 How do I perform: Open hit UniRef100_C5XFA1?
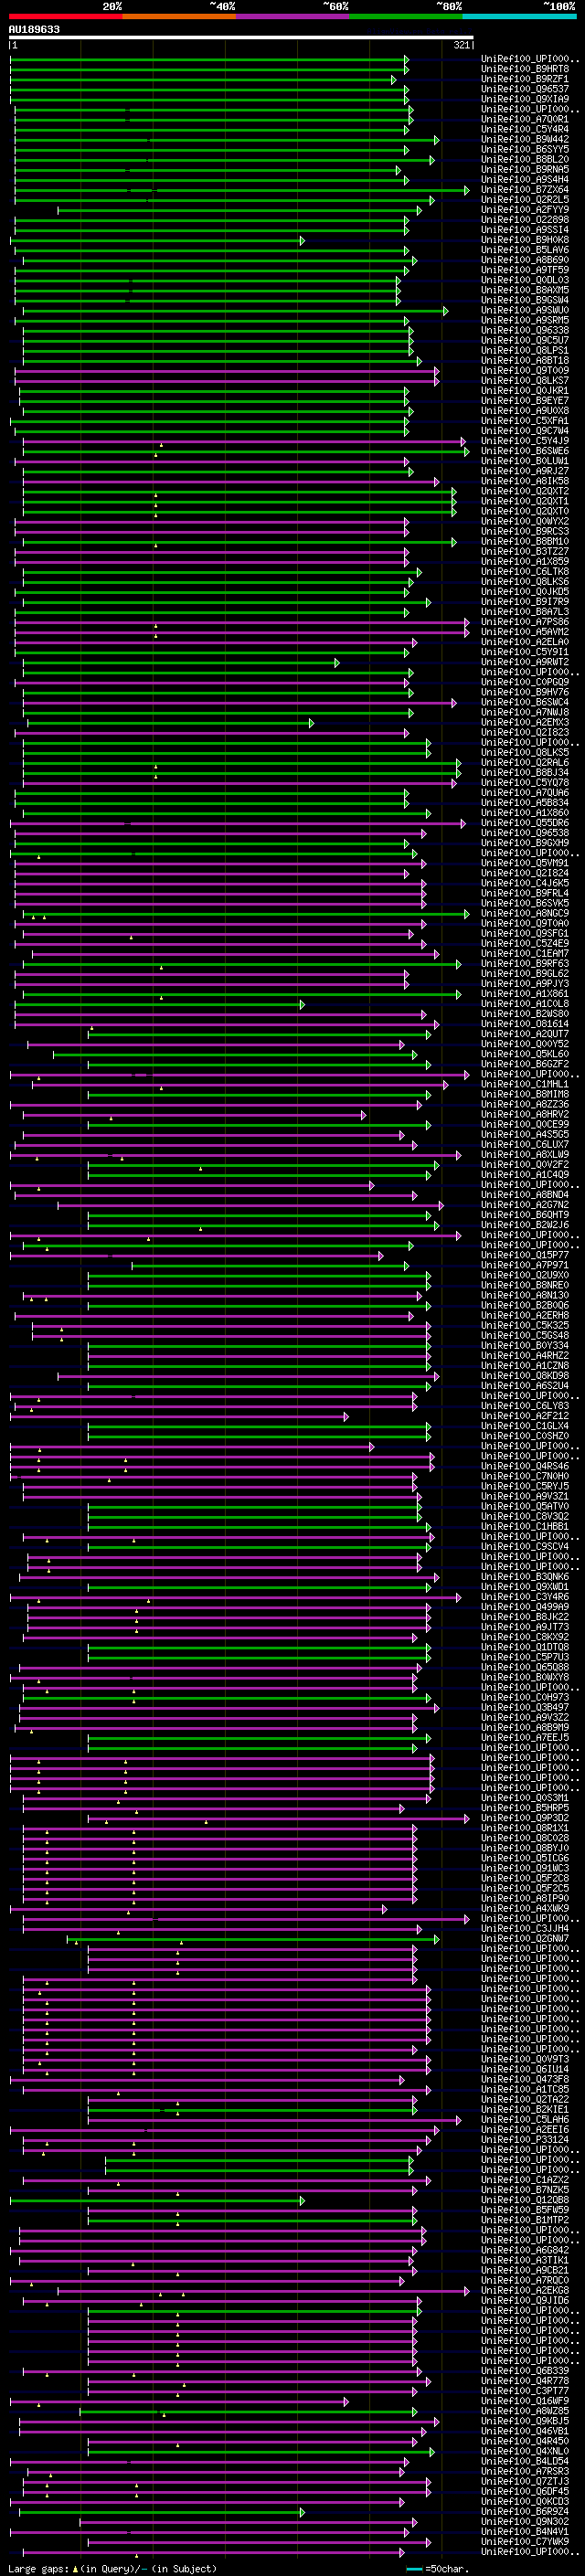pos(525,421)
